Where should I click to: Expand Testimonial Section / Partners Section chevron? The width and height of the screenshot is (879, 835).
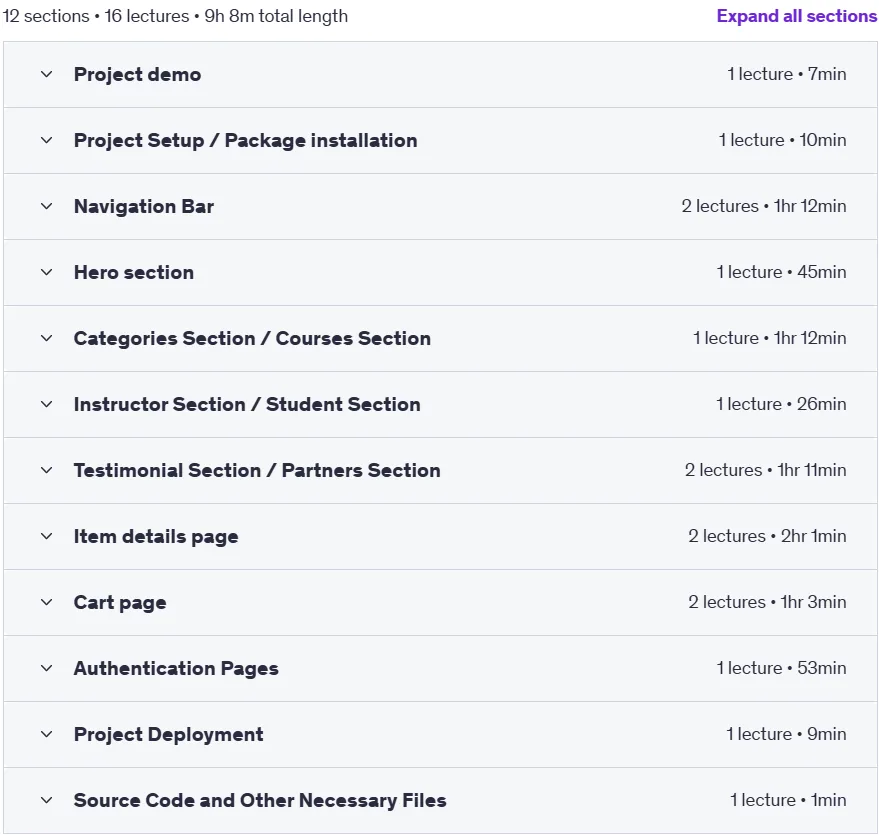47,470
